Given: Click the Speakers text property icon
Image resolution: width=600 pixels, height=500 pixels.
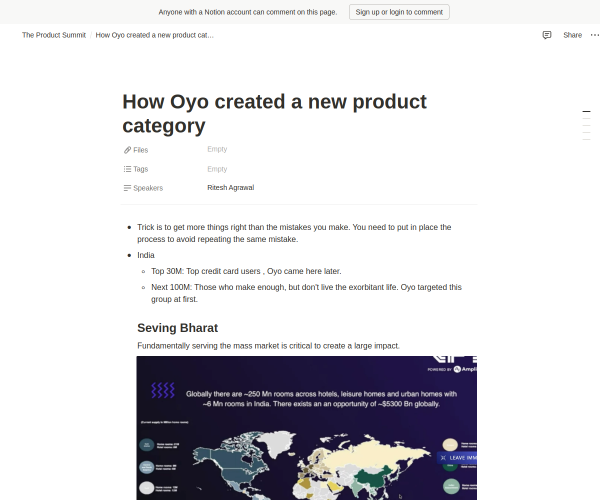Looking at the screenshot, I should 127,188.
